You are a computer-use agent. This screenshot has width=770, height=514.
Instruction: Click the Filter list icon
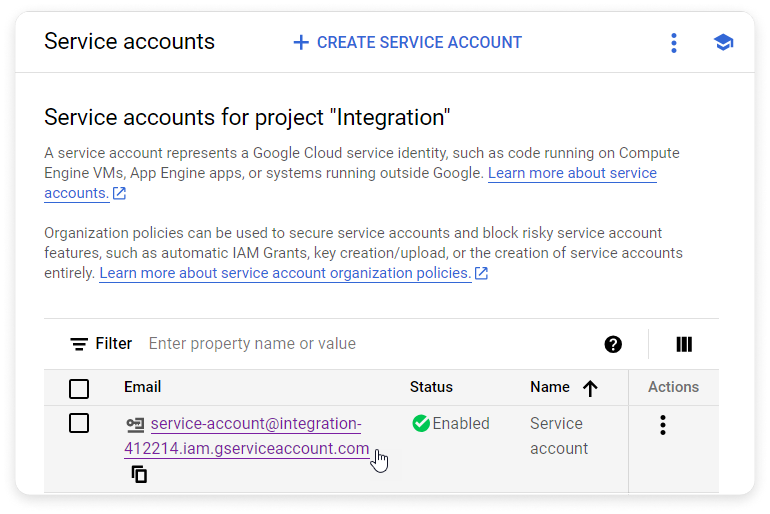point(79,344)
